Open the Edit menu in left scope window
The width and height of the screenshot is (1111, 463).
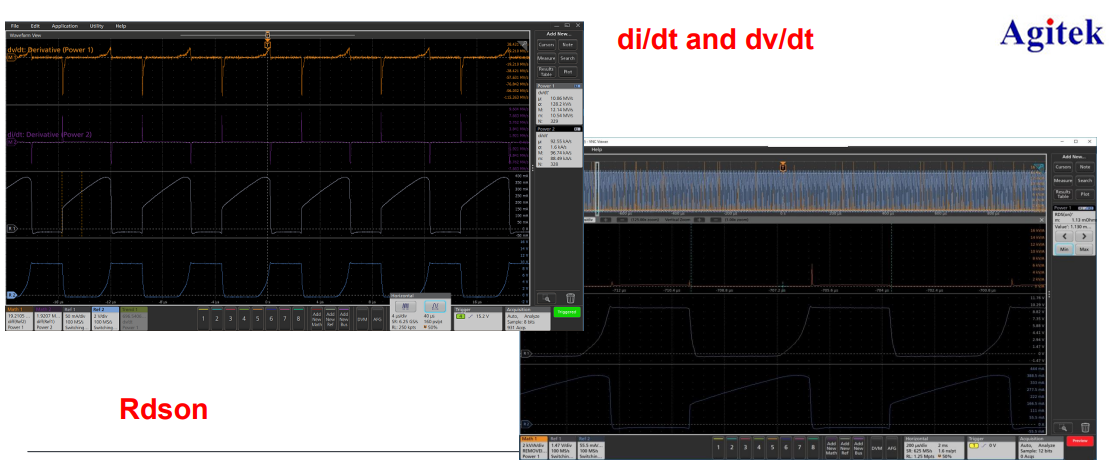pos(35,26)
